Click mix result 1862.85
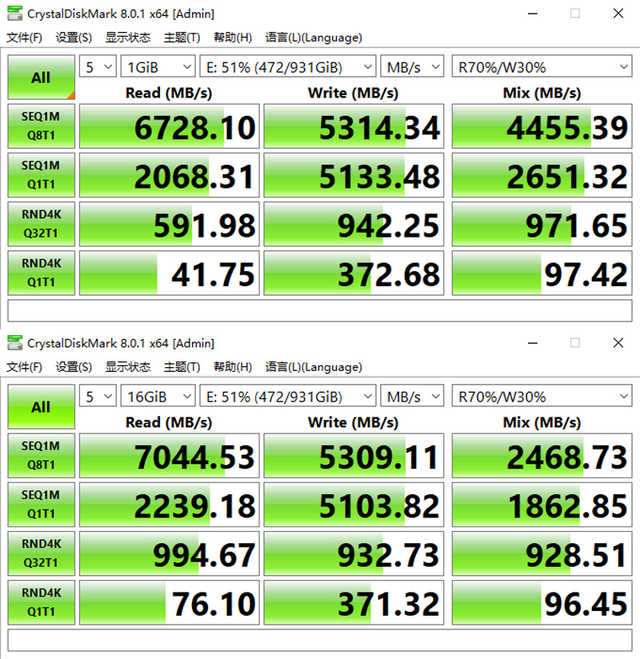The height and width of the screenshot is (659, 640). point(542,504)
